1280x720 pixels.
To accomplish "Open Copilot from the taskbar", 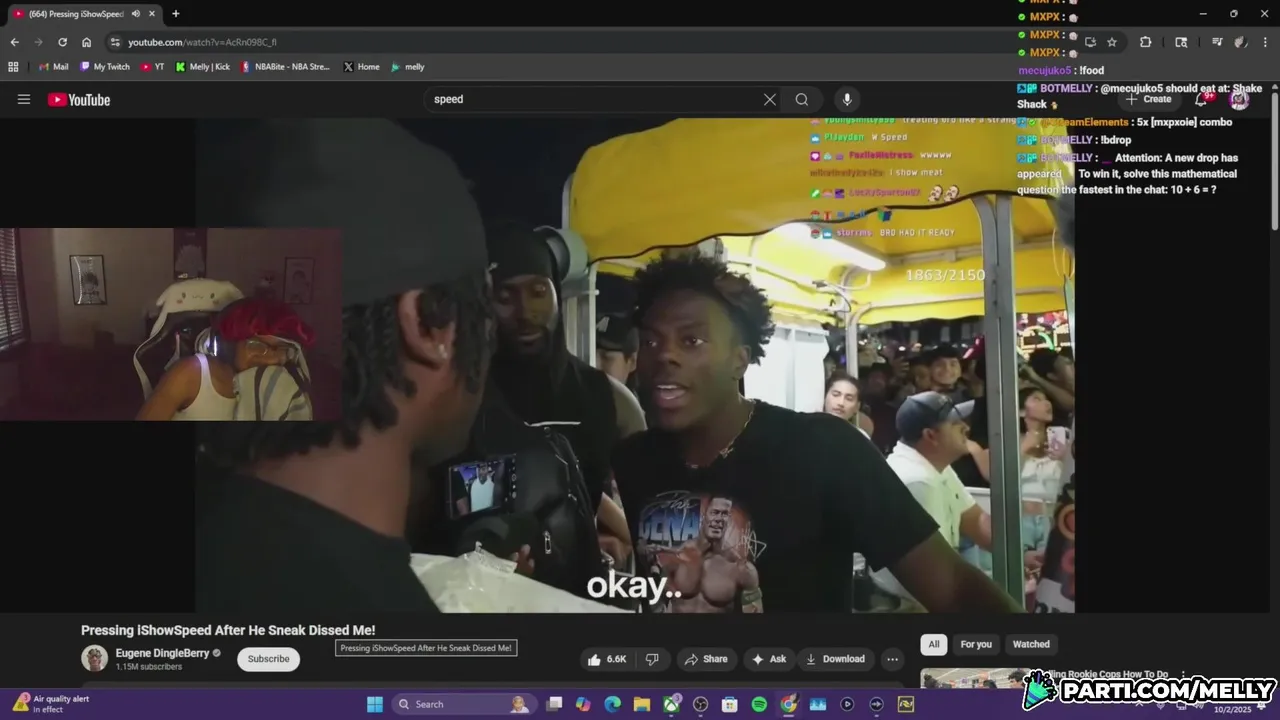I will (584, 704).
